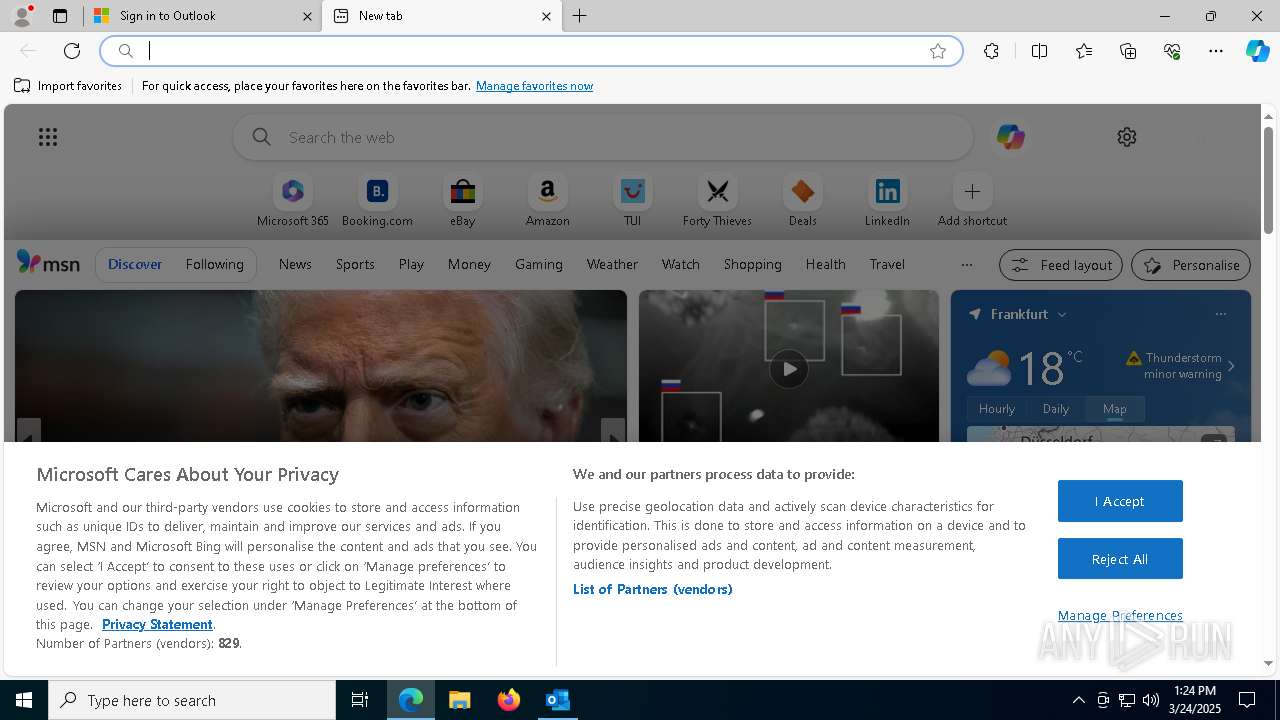Switch weather to Map tab
1280x720 pixels.
(x=1115, y=408)
